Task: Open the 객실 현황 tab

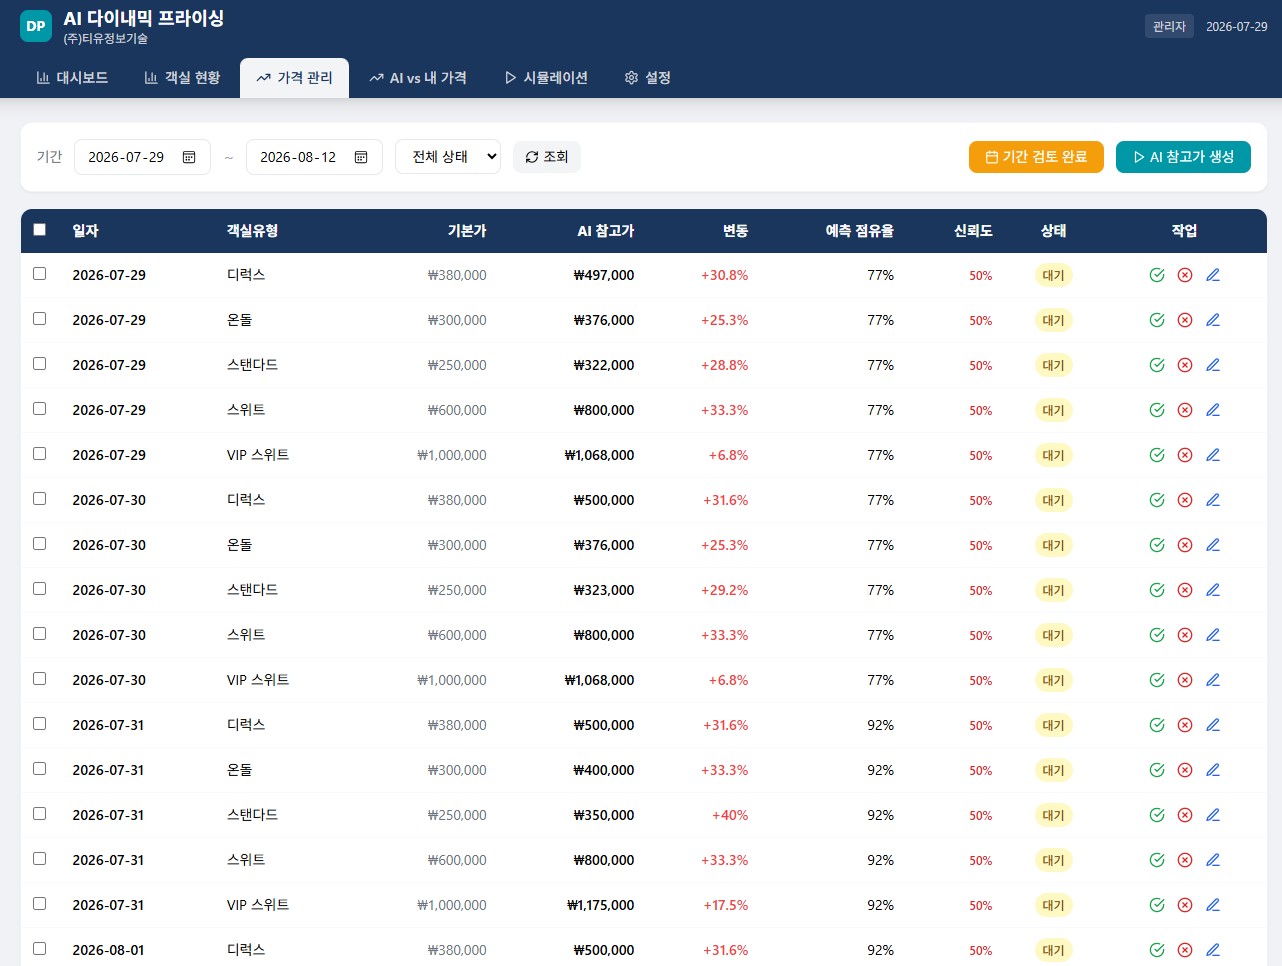Action: click(182, 78)
